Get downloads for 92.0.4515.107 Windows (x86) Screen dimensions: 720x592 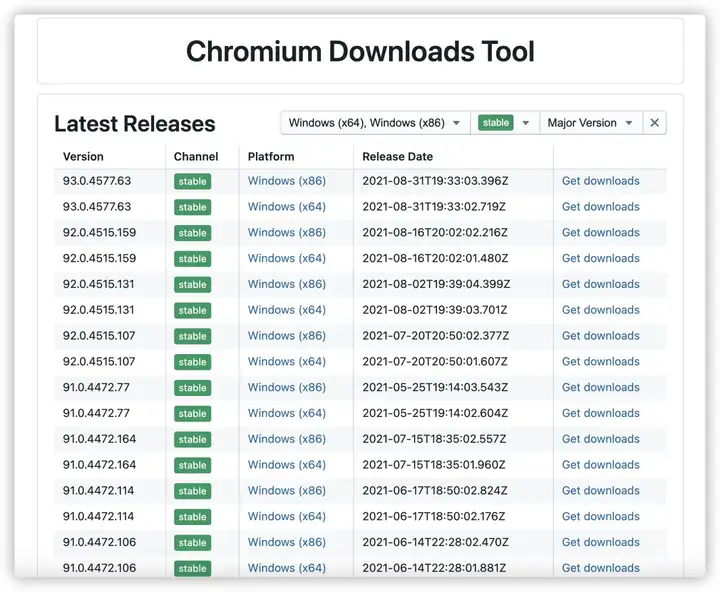tap(601, 336)
